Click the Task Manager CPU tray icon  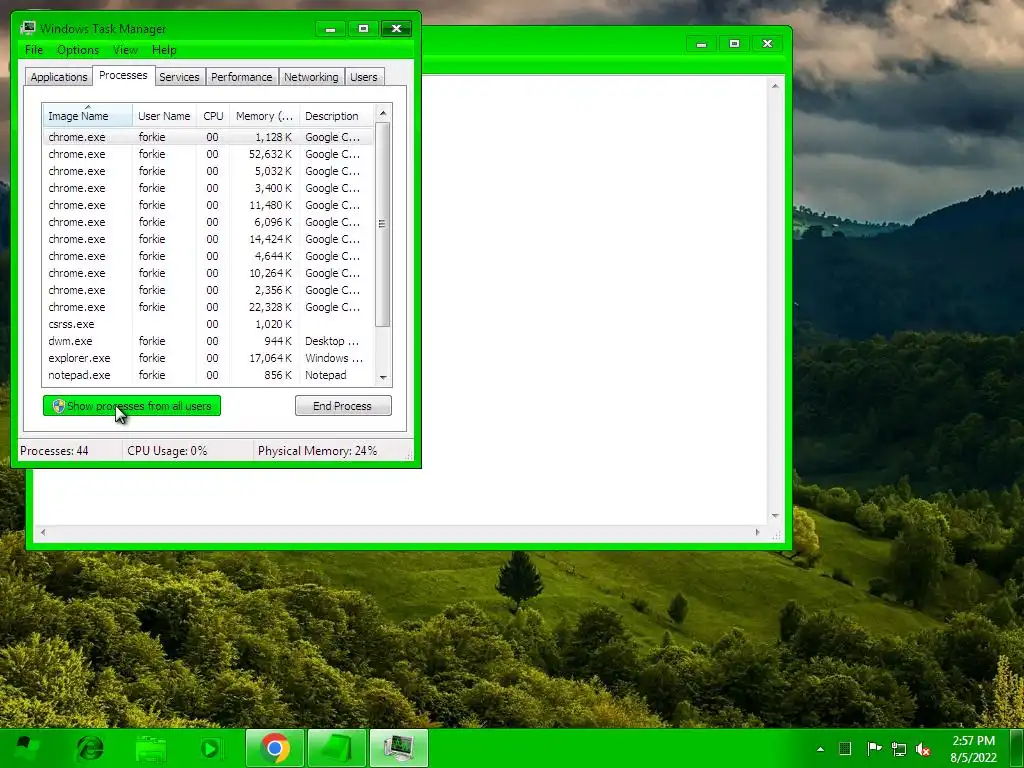click(x=845, y=748)
